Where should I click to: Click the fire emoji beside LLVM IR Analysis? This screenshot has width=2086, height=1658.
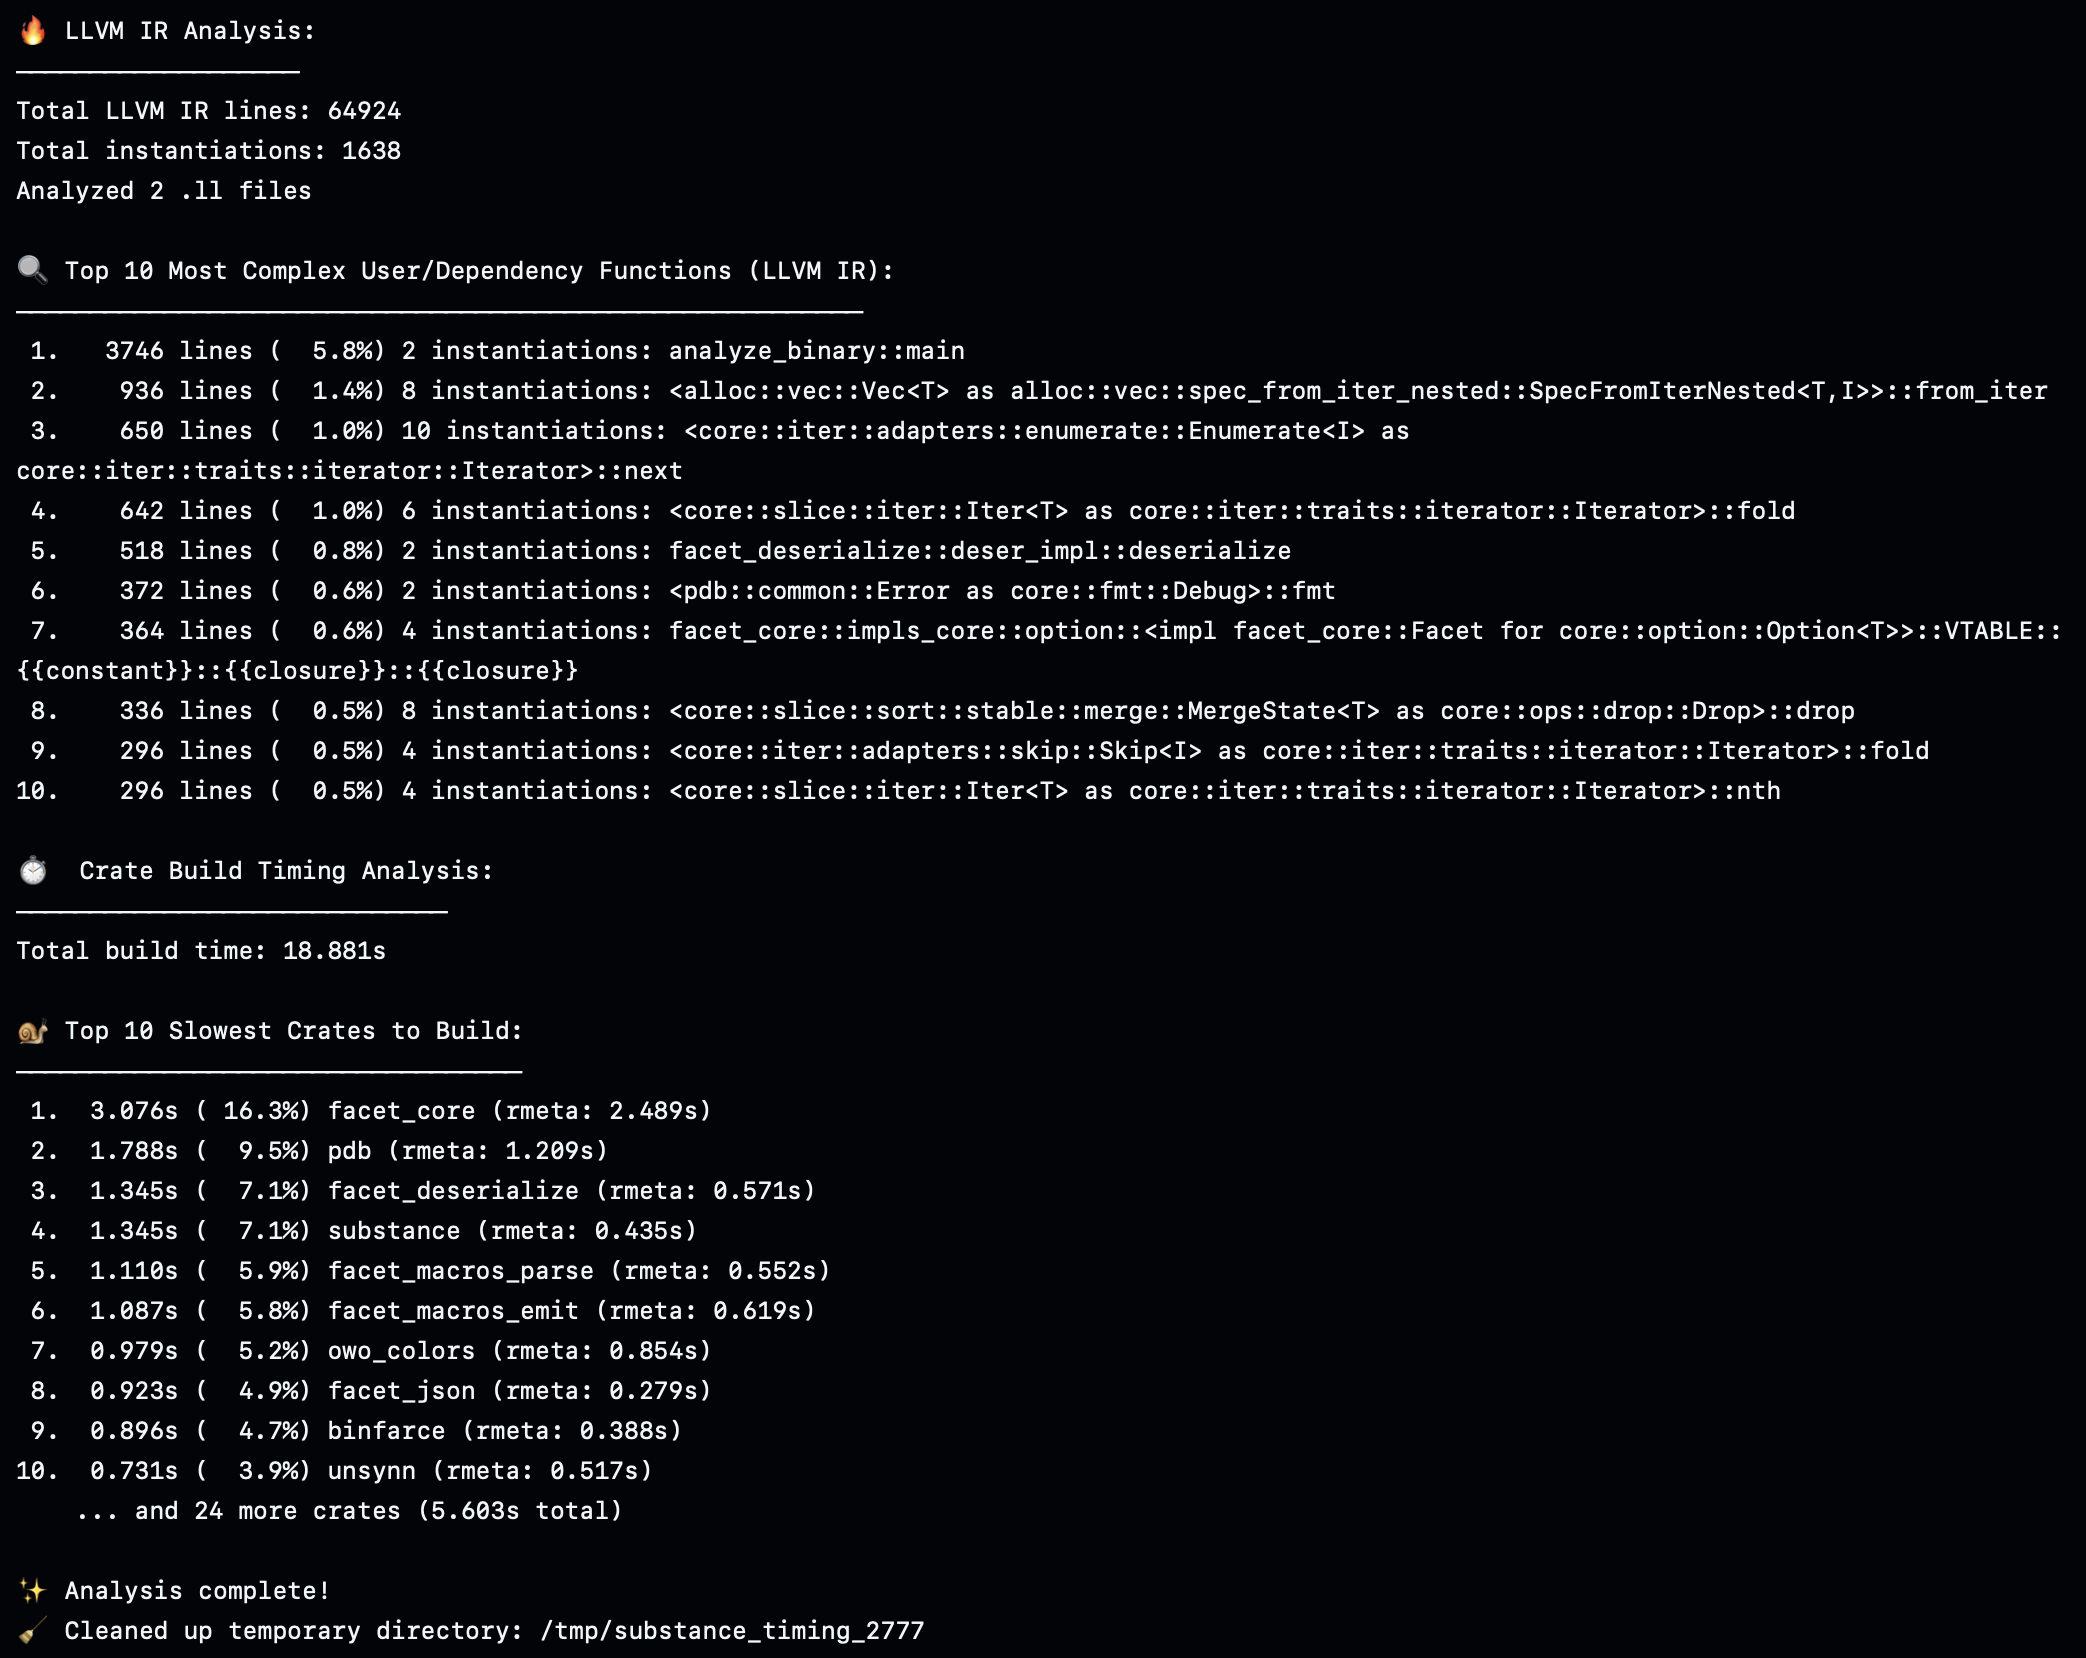(x=33, y=31)
